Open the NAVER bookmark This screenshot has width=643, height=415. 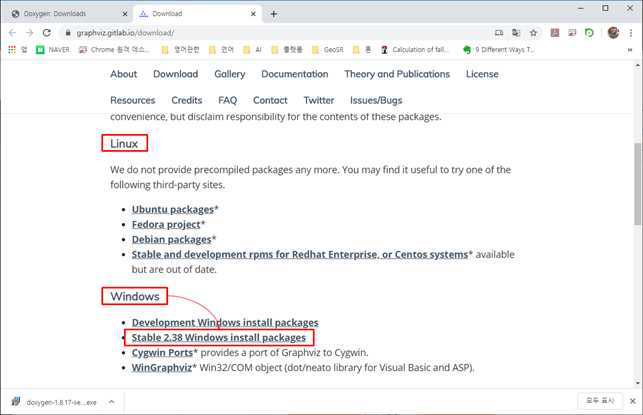[52, 50]
